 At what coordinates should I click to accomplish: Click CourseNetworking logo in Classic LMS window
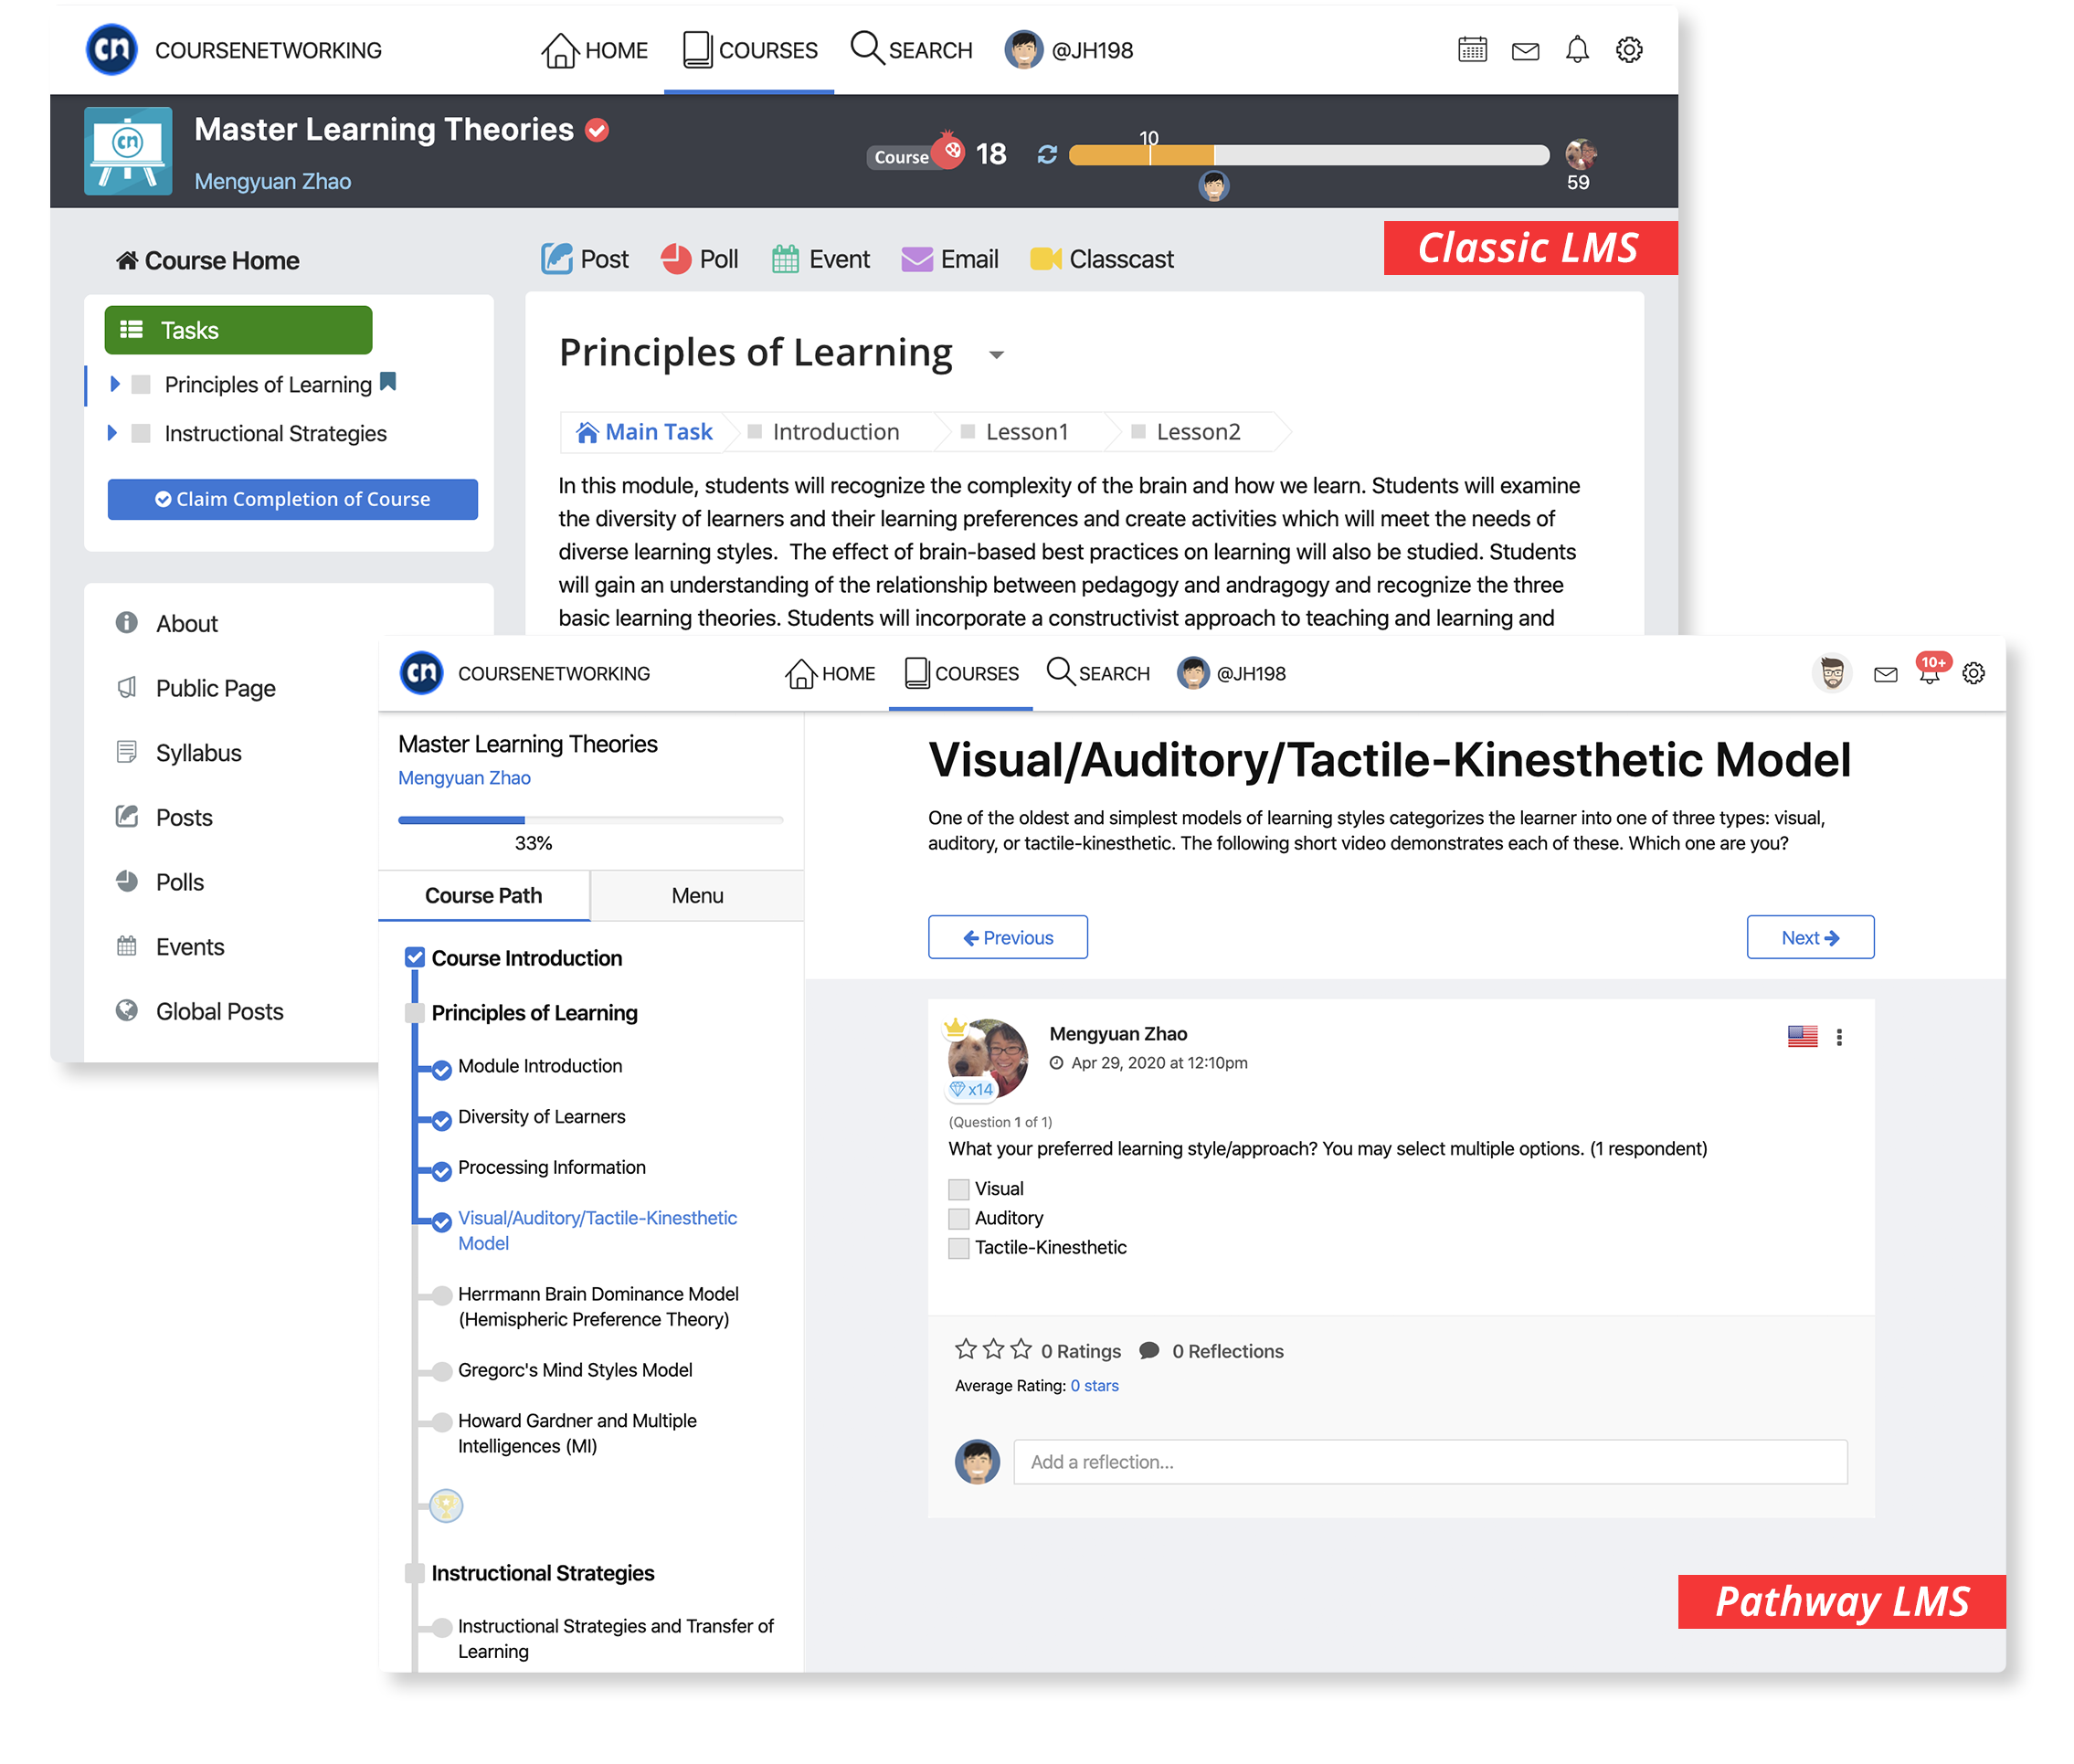click(x=111, y=49)
